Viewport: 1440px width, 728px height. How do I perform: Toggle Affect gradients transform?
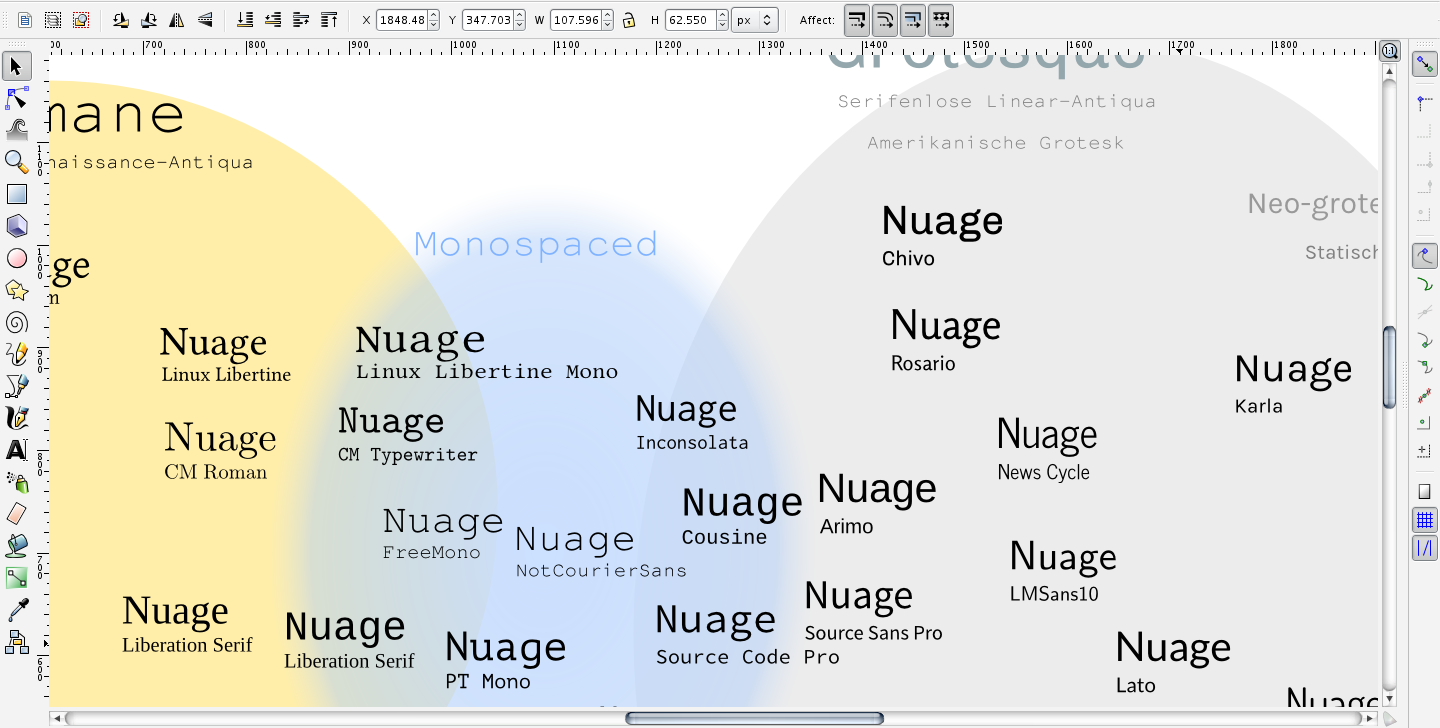point(913,20)
